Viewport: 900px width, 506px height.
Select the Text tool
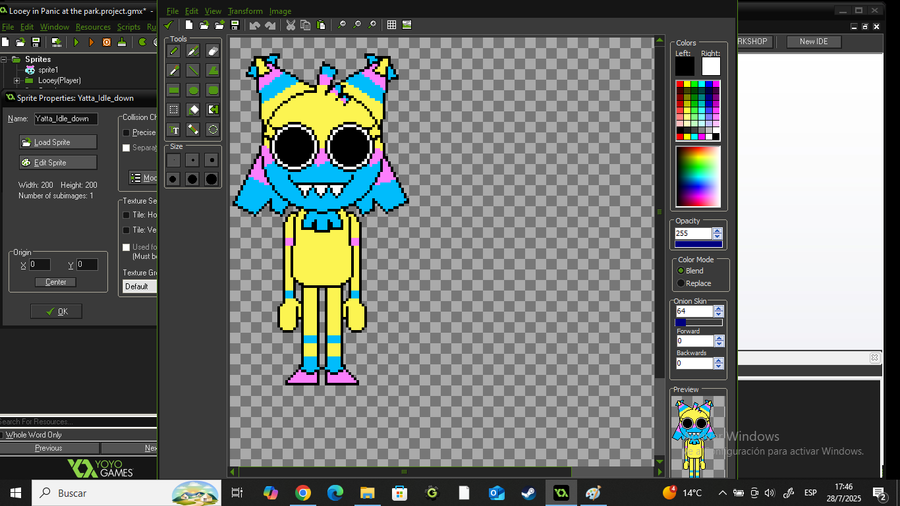pyautogui.click(x=174, y=130)
